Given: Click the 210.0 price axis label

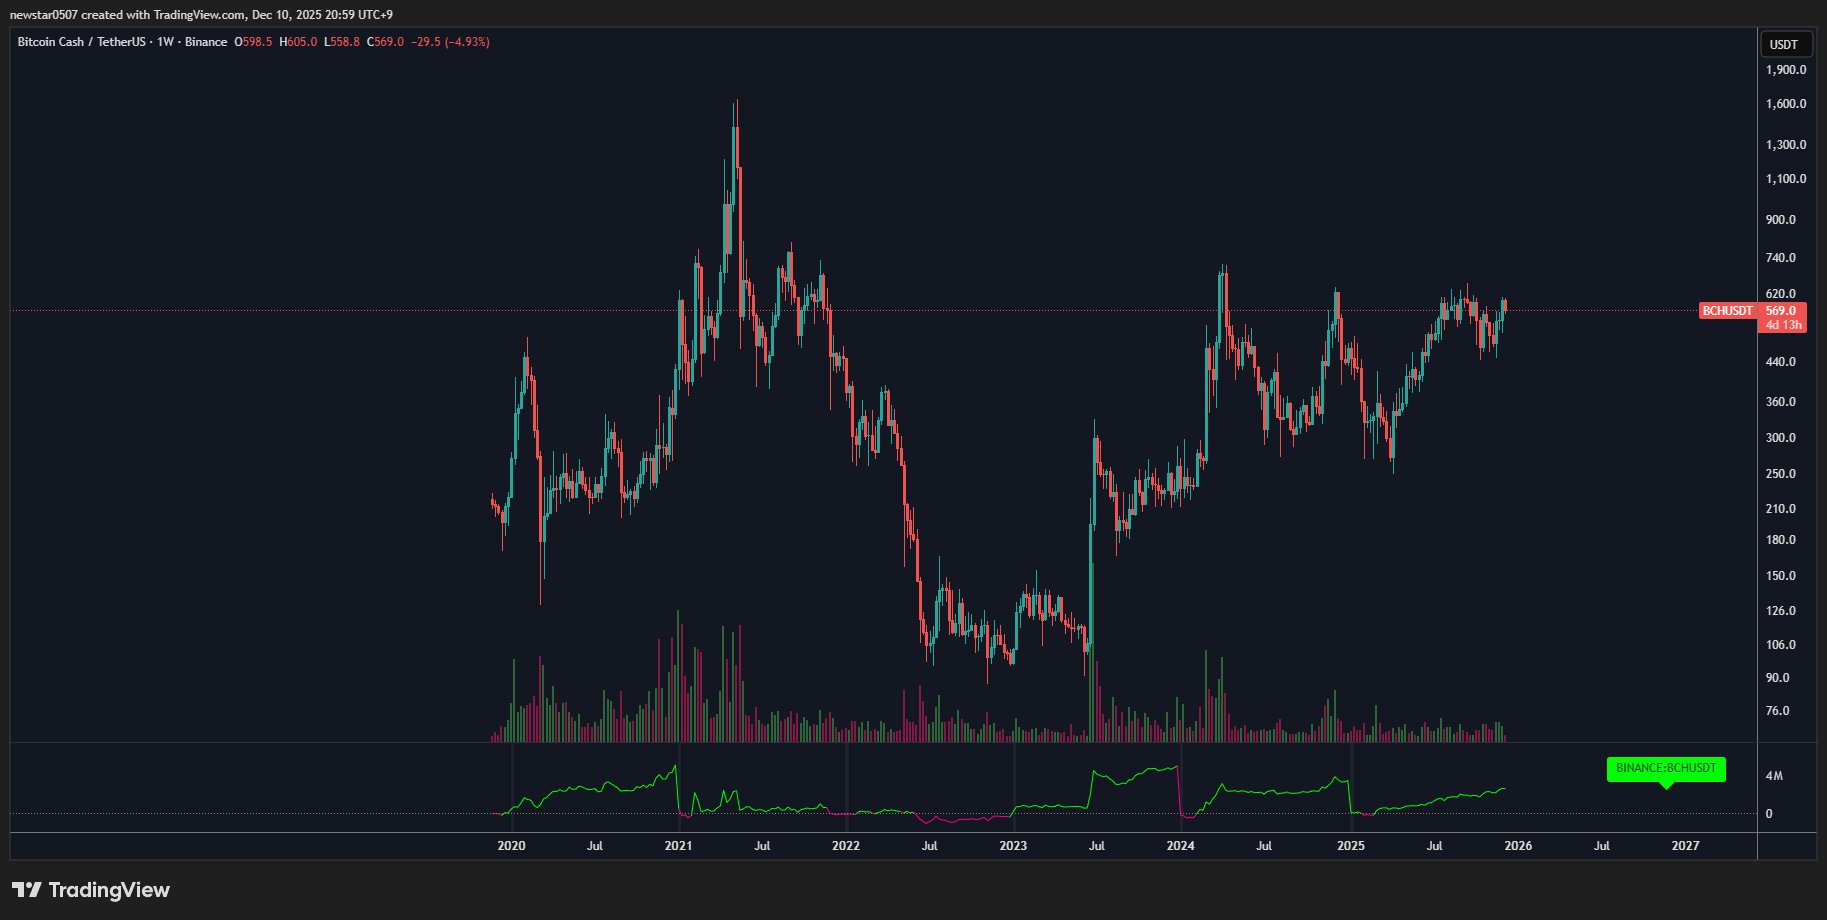Looking at the screenshot, I should (x=1781, y=509).
